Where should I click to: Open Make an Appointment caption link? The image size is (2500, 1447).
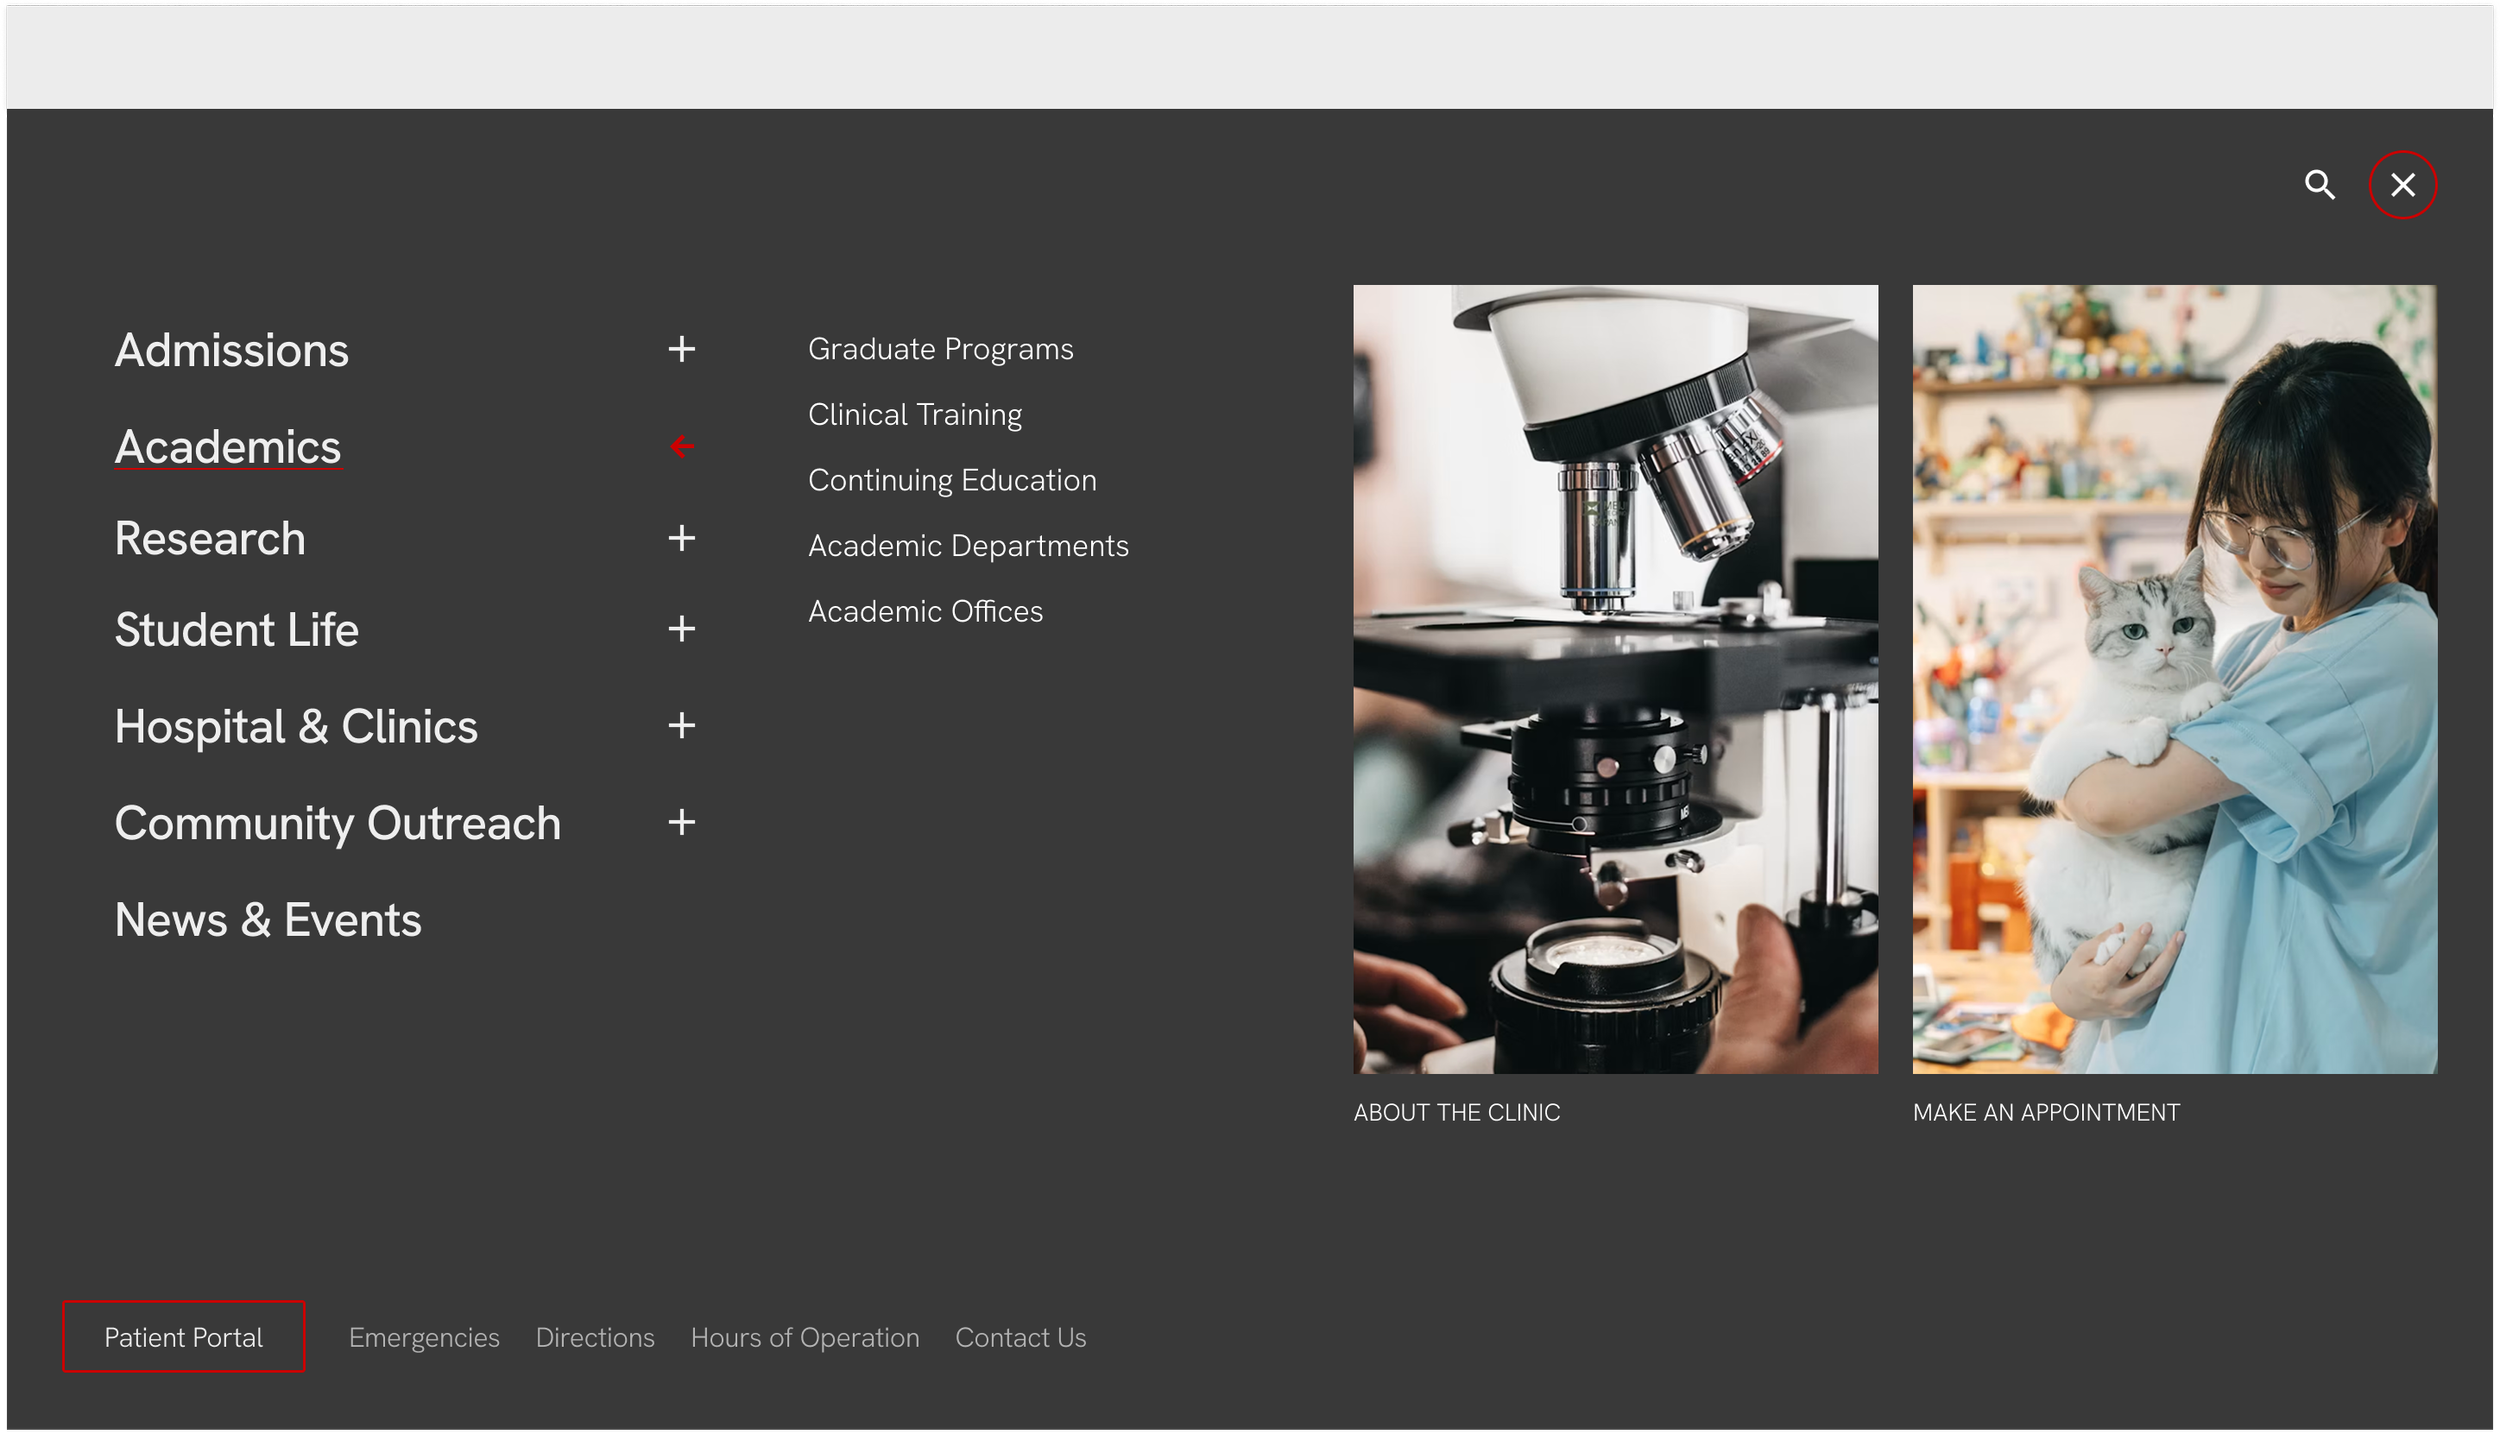[2046, 1112]
